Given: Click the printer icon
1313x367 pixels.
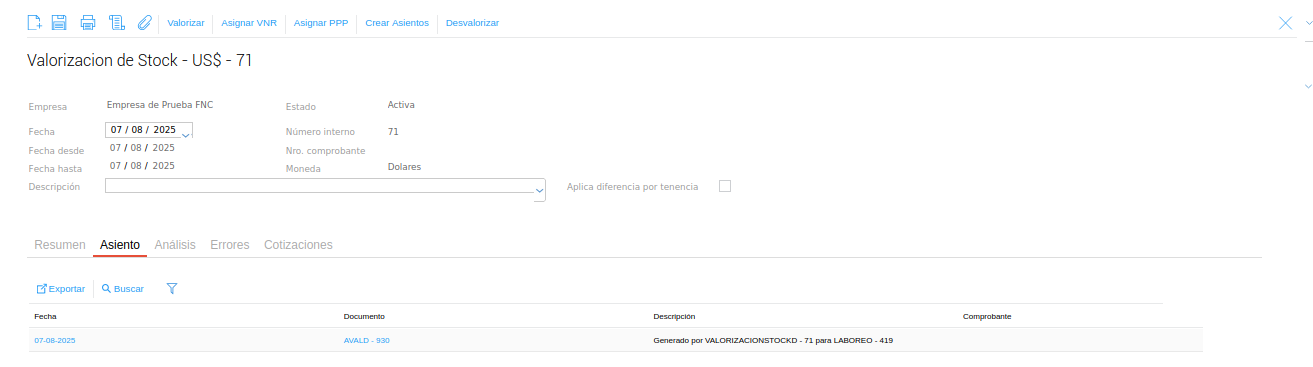Looking at the screenshot, I should (x=88, y=22).
